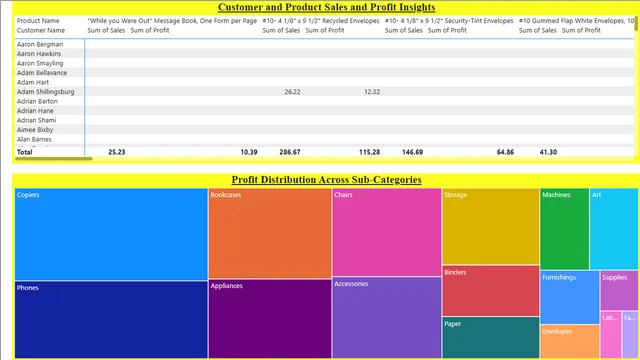Select customer row Aaron Bergman
Image resolution: width=640 pixels, height=360 pixels.
pos(40,44)
